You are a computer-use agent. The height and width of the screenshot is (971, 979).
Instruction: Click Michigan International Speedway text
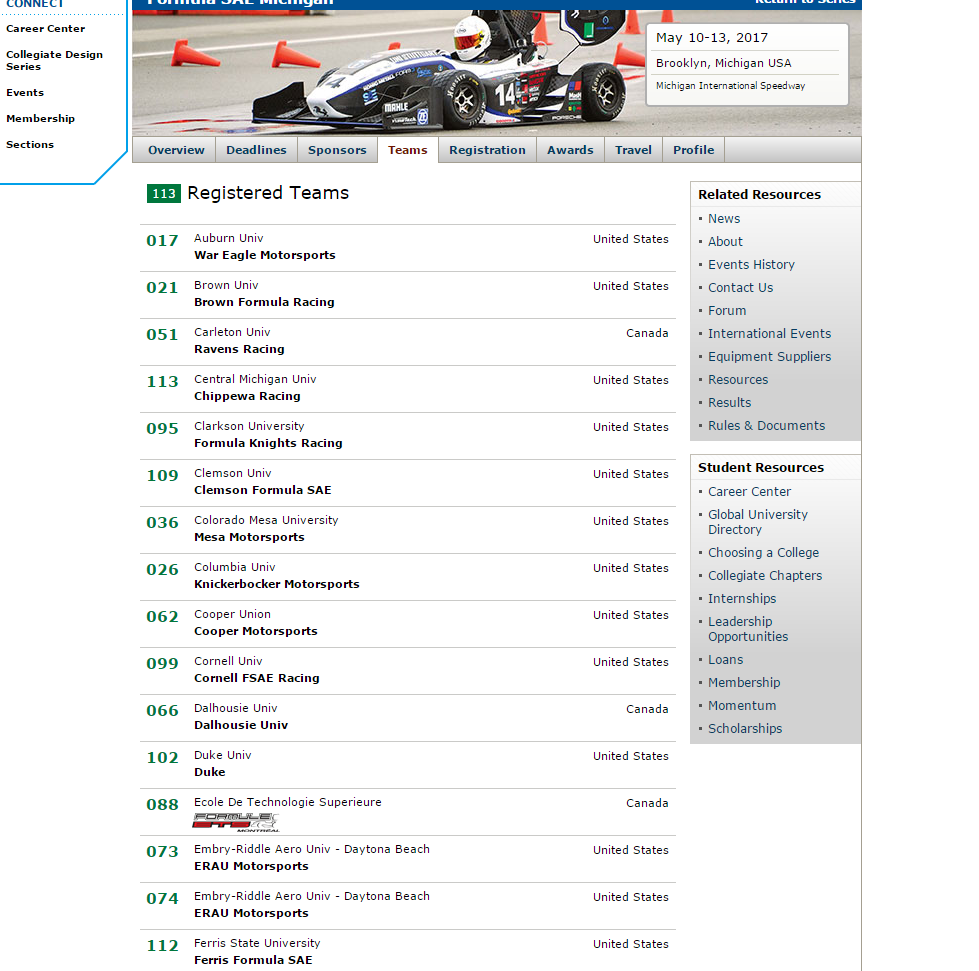coord(731,86)
